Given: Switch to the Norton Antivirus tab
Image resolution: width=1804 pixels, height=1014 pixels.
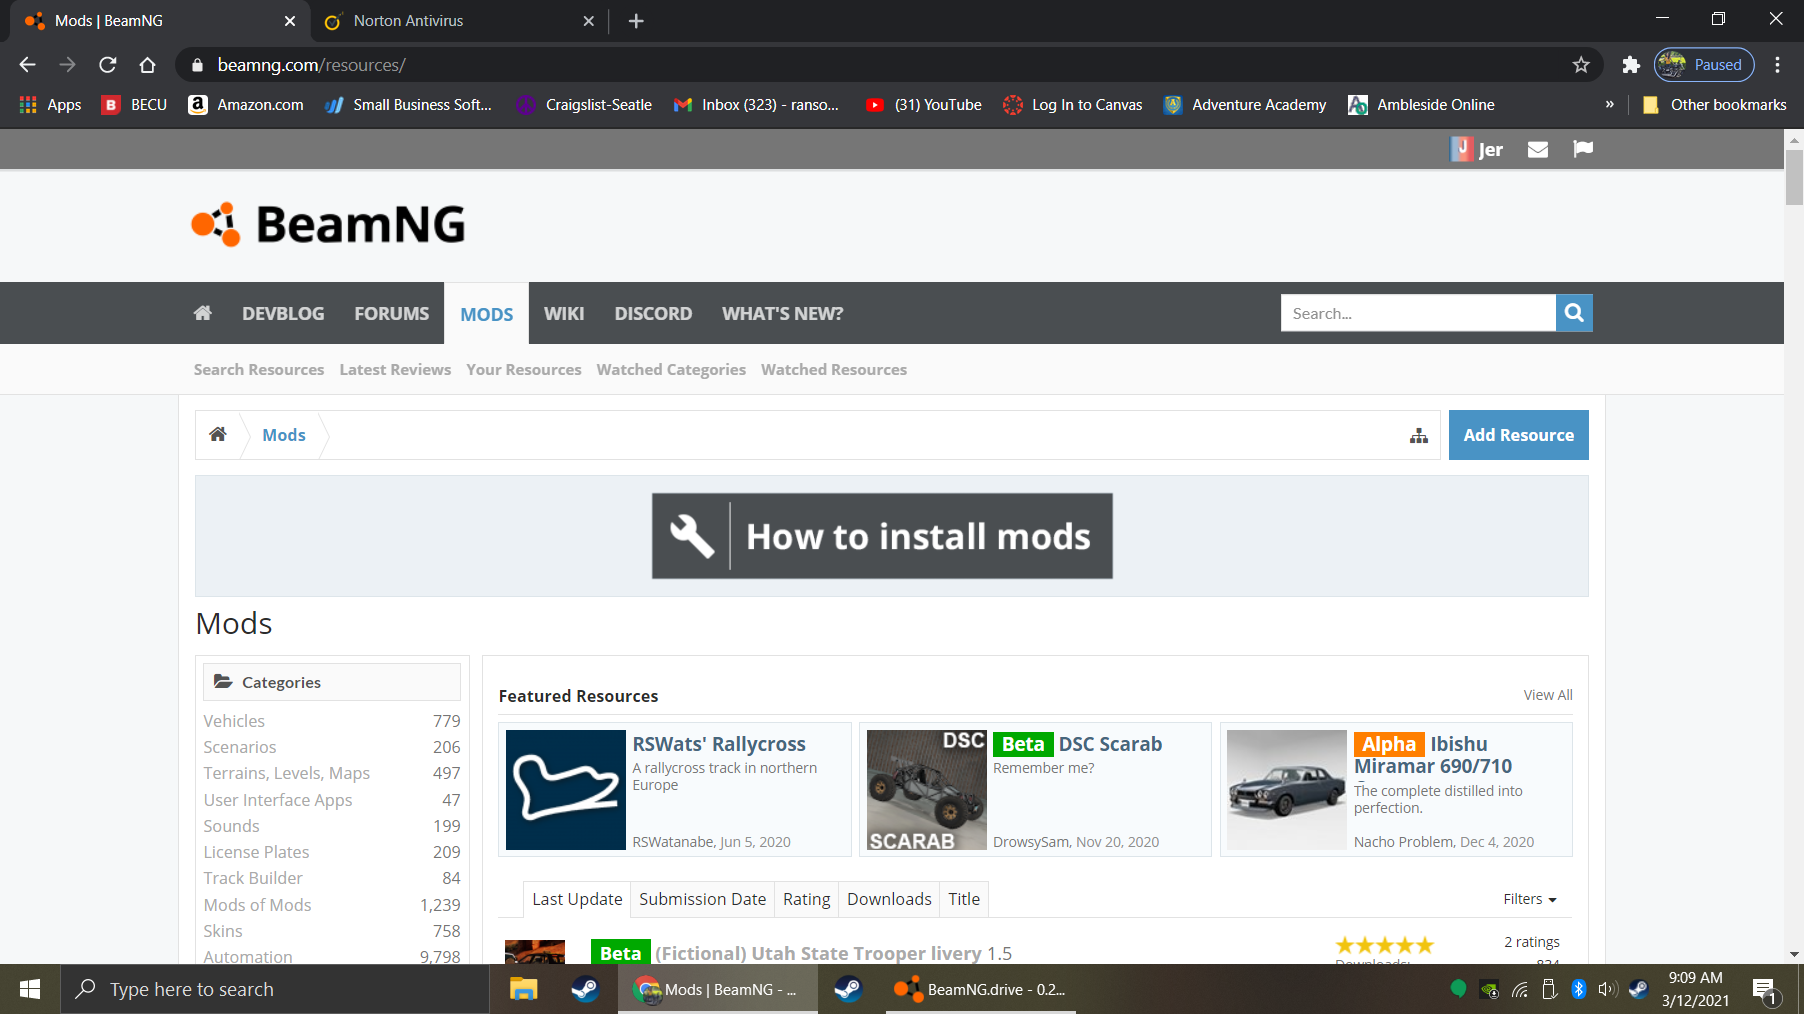Looking at the screenshot, I should 456,21.
